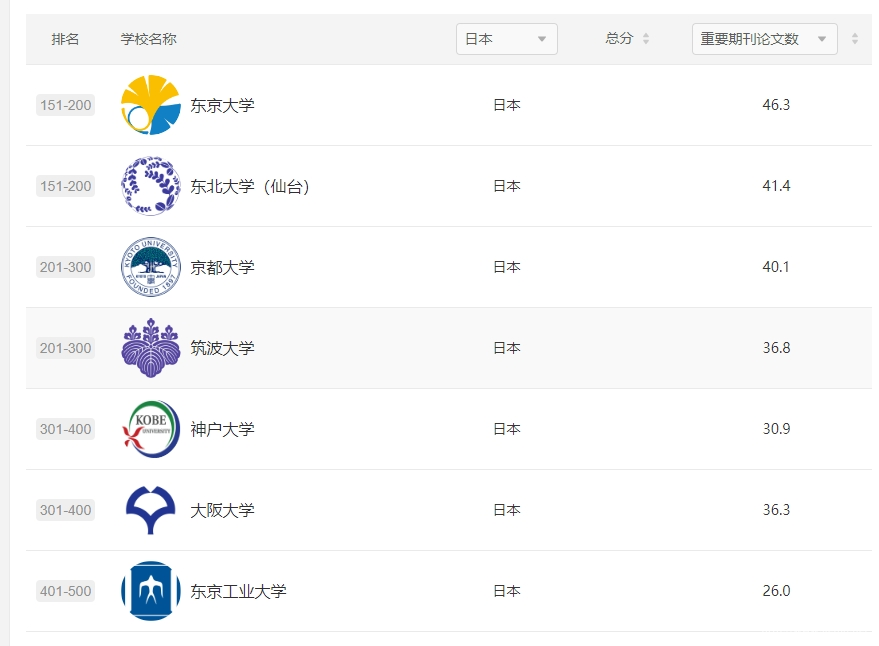Click 日本 country cell in 东京大学 row
Viewport: 879px width, 646px height.
click(x=507, y=105)
